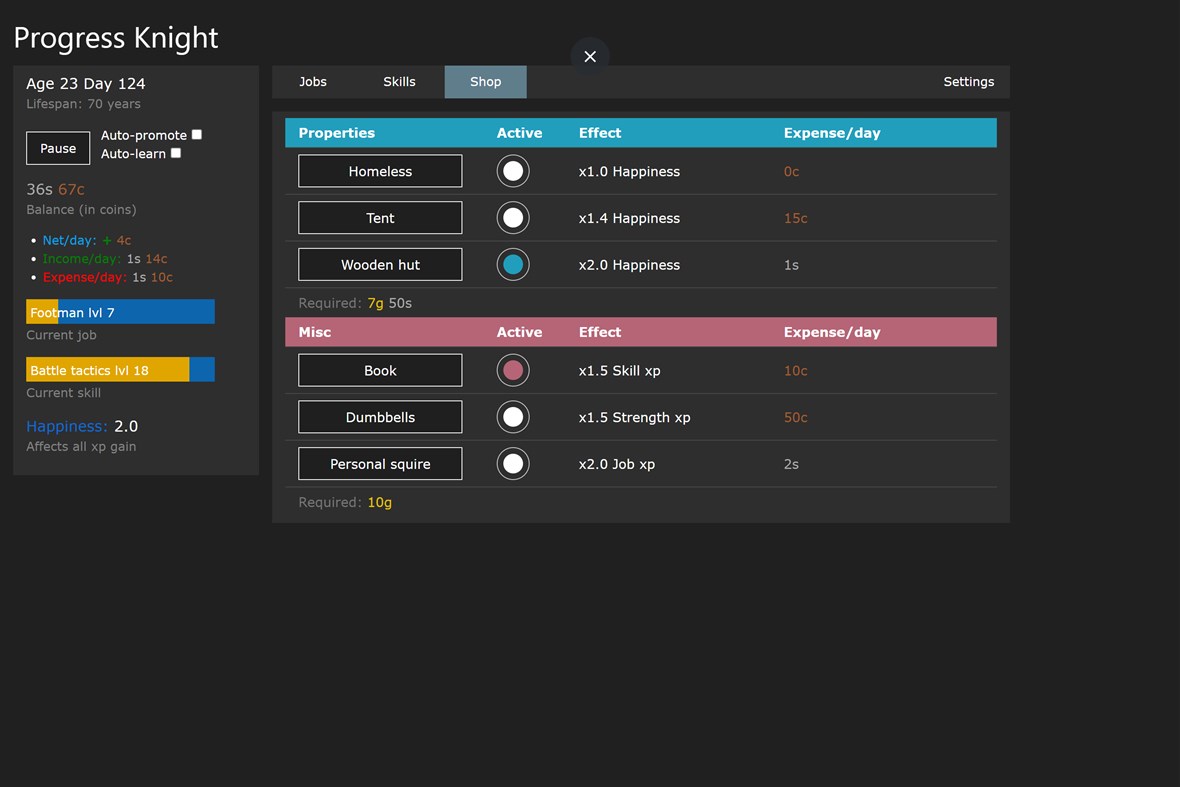Enable the Personal squire item
This screenshot has height=787, width=1180.
[513, 463]
